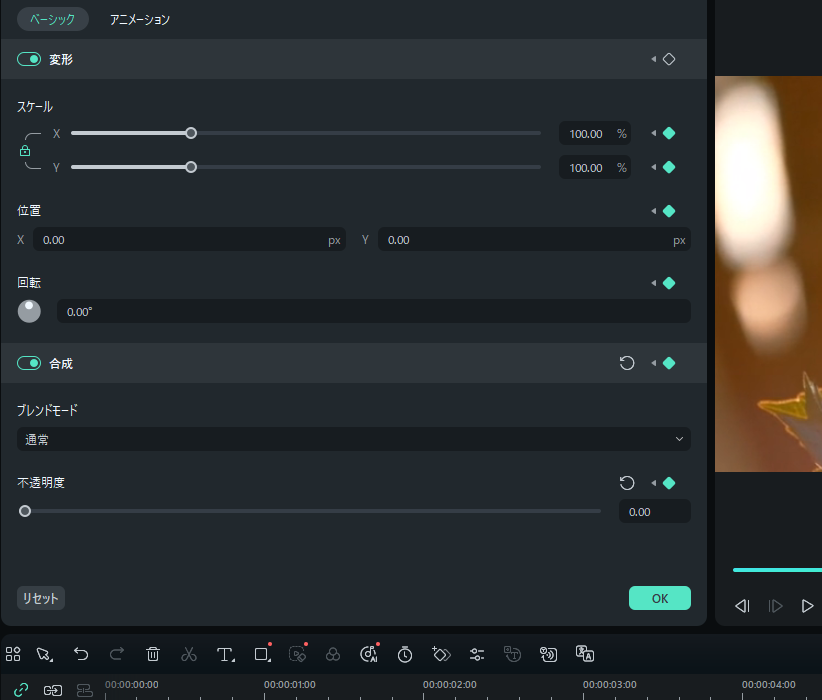
Task: Click the translate subtitle icon in toolbar
Action: (x=585, y=654)
